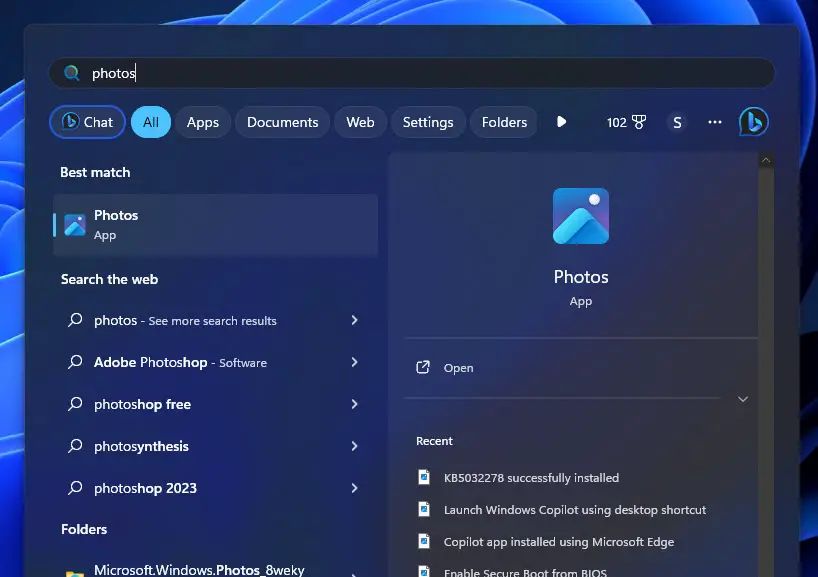
Task: Switch to the Settings filter
Action: 428,122
